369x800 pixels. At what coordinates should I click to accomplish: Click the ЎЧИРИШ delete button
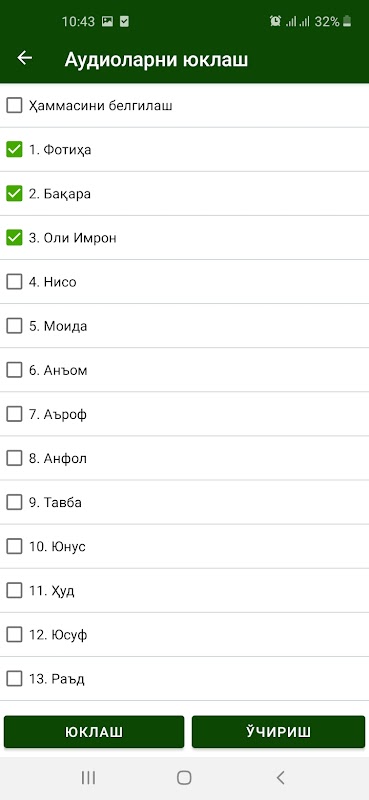coord(279,732)
